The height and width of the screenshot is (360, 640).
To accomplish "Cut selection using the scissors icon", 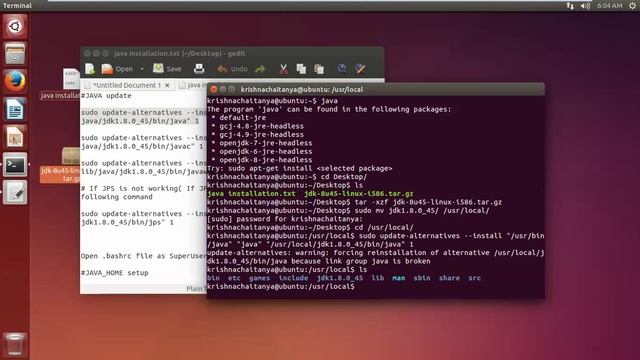I will (x=283, y=69).
